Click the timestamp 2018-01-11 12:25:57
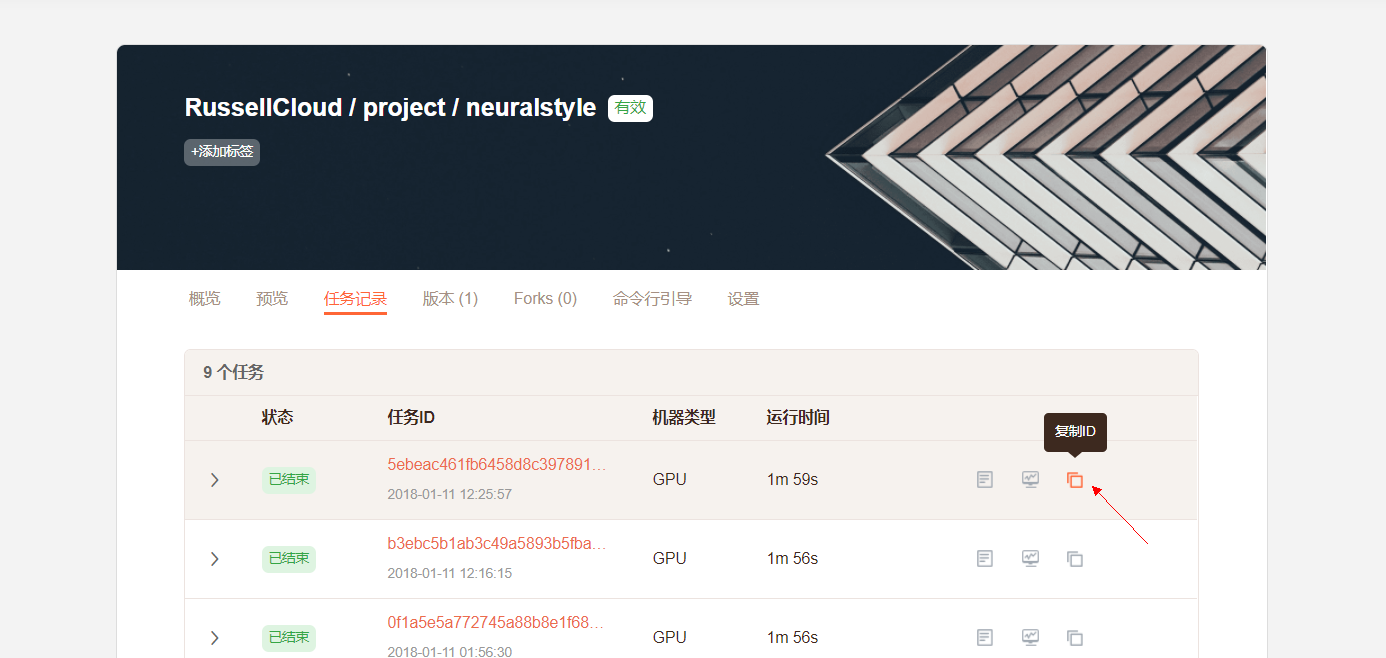1386x658 pixels. (450, 495)
